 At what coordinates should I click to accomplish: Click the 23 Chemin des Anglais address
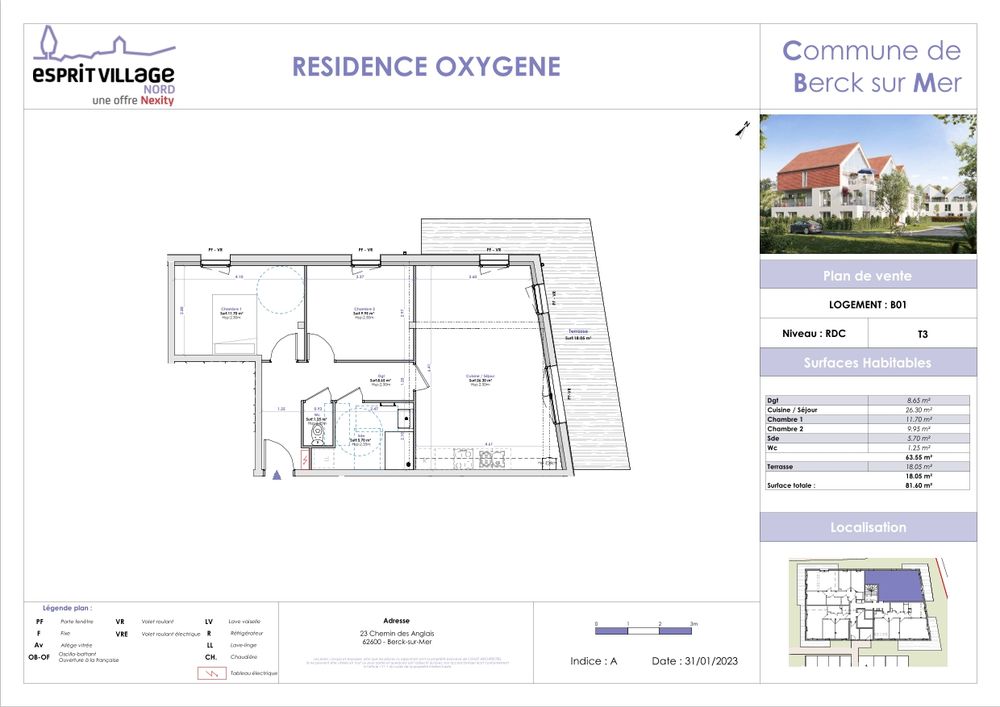[x=397, y=634]
